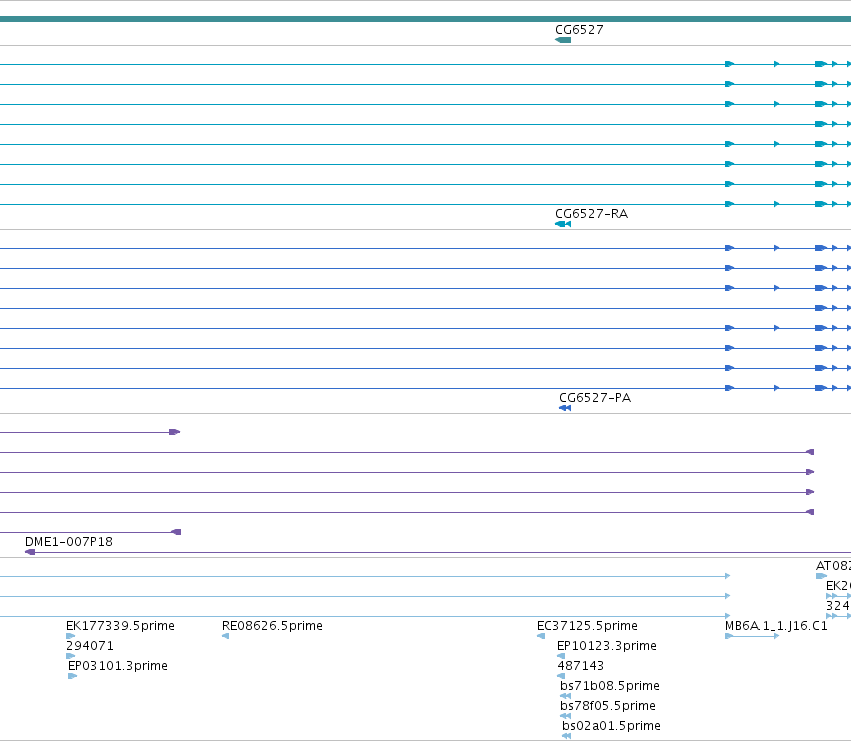Select the CG6527-RA transcript glyph
Image resolution: width=851 pixels, height=741 pixels.
(563, 224)
